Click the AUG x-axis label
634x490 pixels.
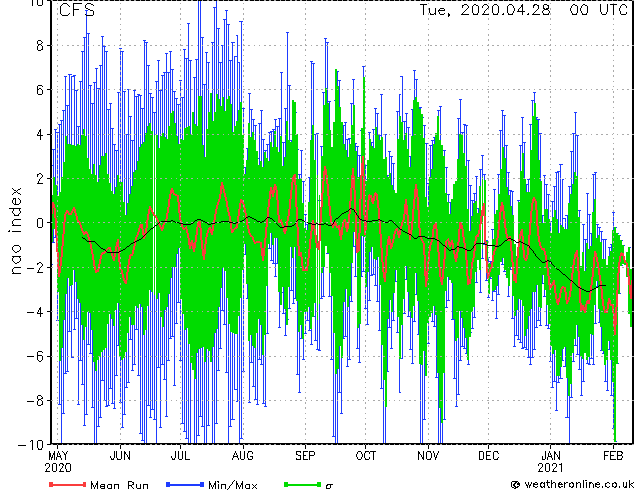243,456
